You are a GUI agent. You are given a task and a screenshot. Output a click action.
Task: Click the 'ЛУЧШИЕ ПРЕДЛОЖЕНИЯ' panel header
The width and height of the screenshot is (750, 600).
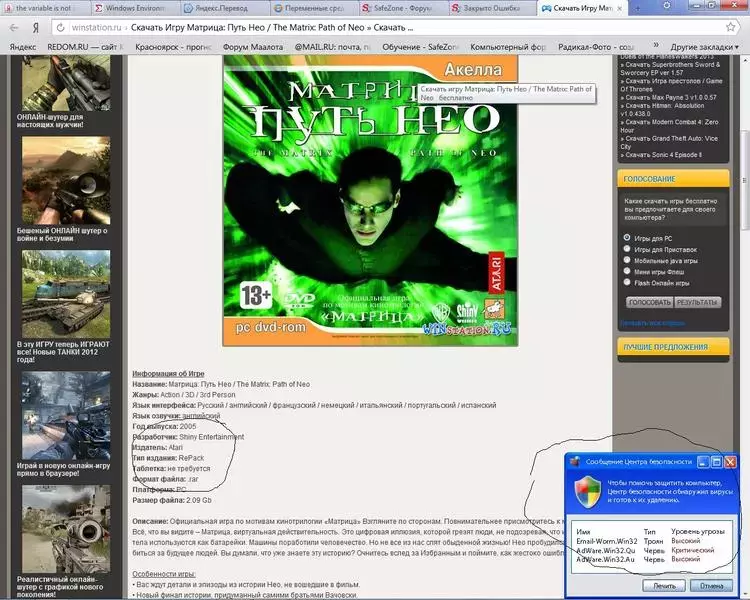click(x=673, y=347)
